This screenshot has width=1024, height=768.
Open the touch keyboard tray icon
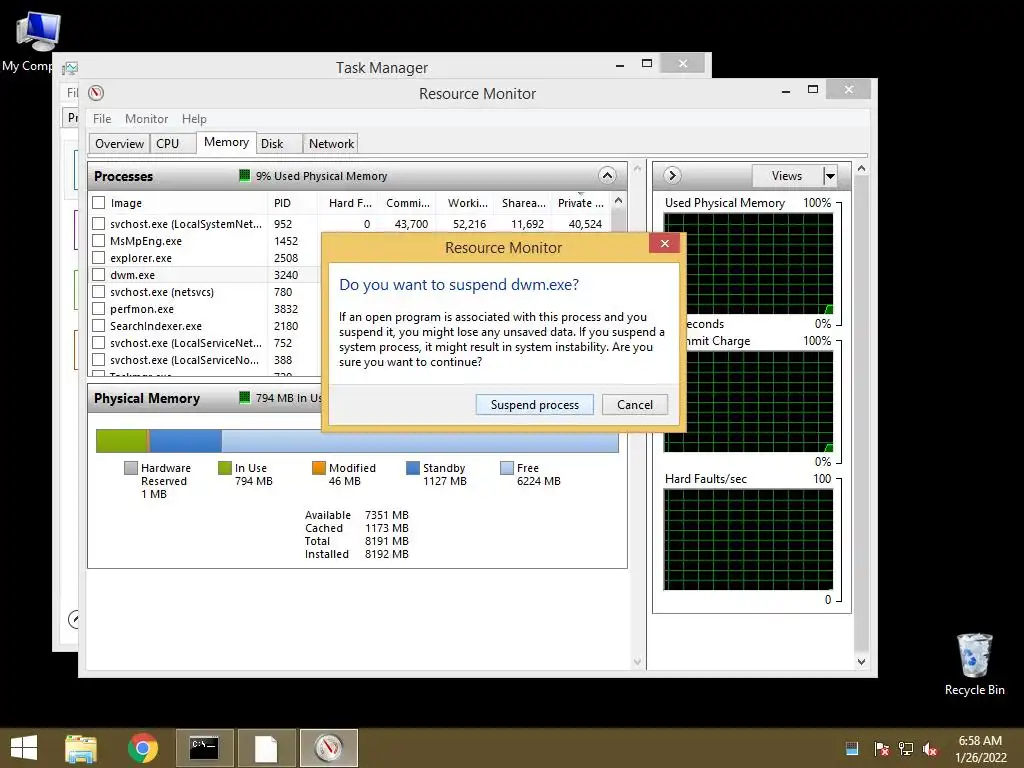click(852, 749)
